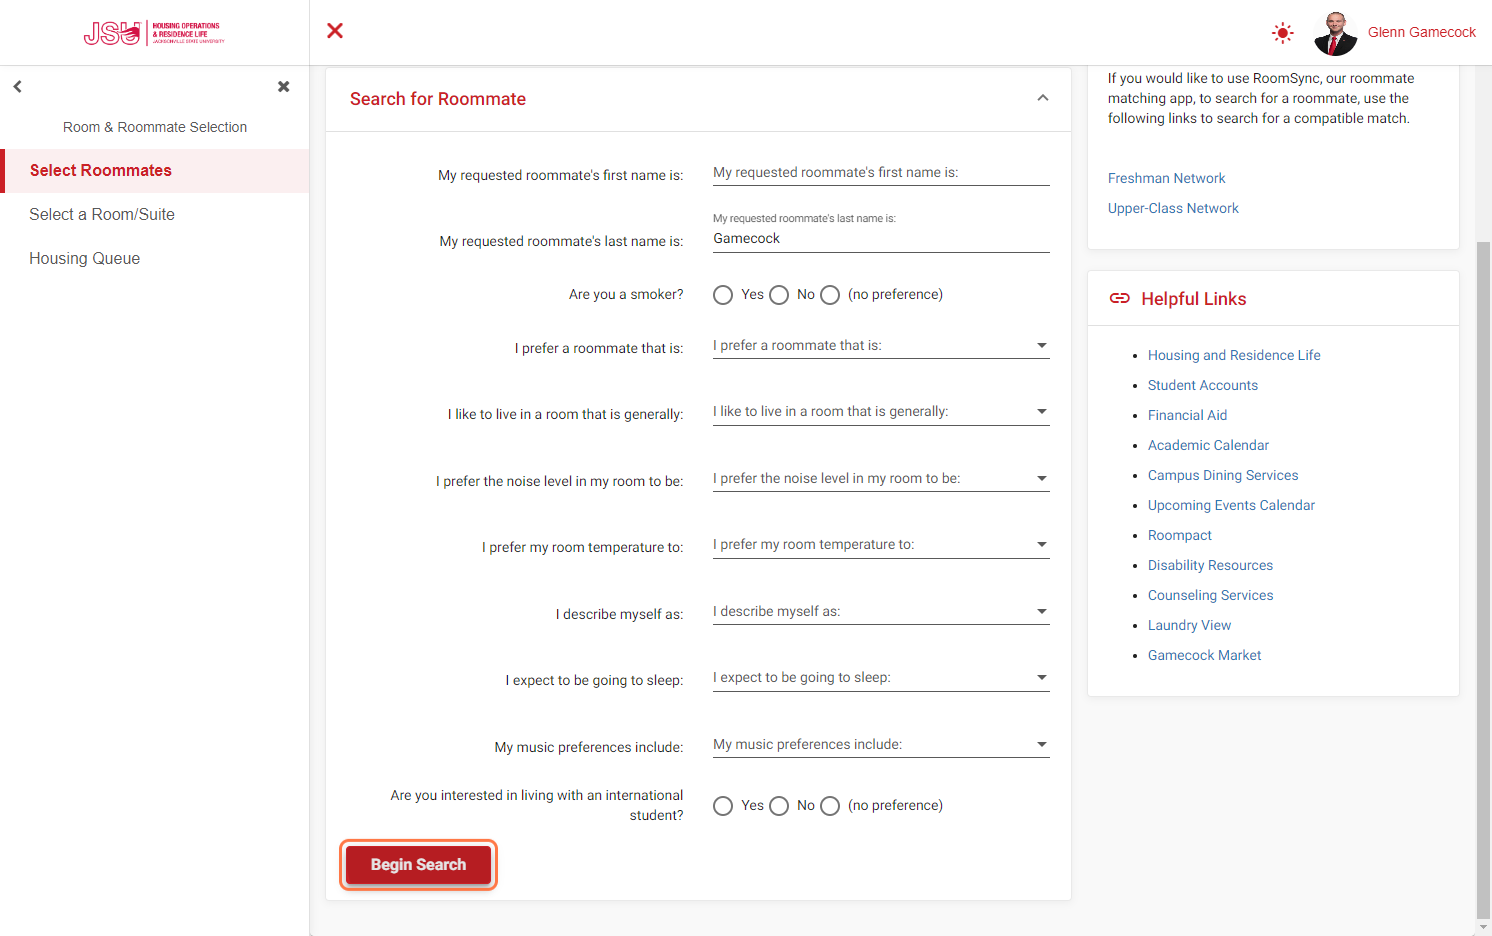Click the Glenn Gamecock username
This screenshot has width=1492, height=936.
pyautogui.click(x=1422, y=32)
